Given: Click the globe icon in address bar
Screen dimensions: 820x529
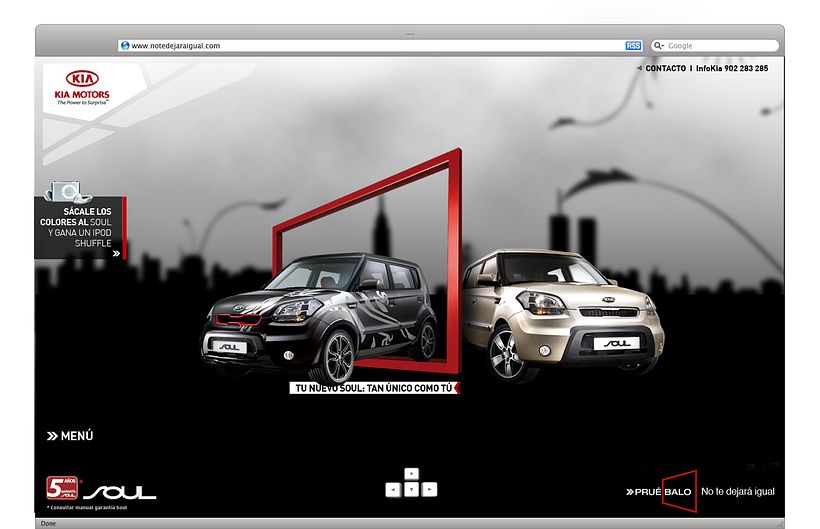Looking at the screenshot, I should pos(125,45).
